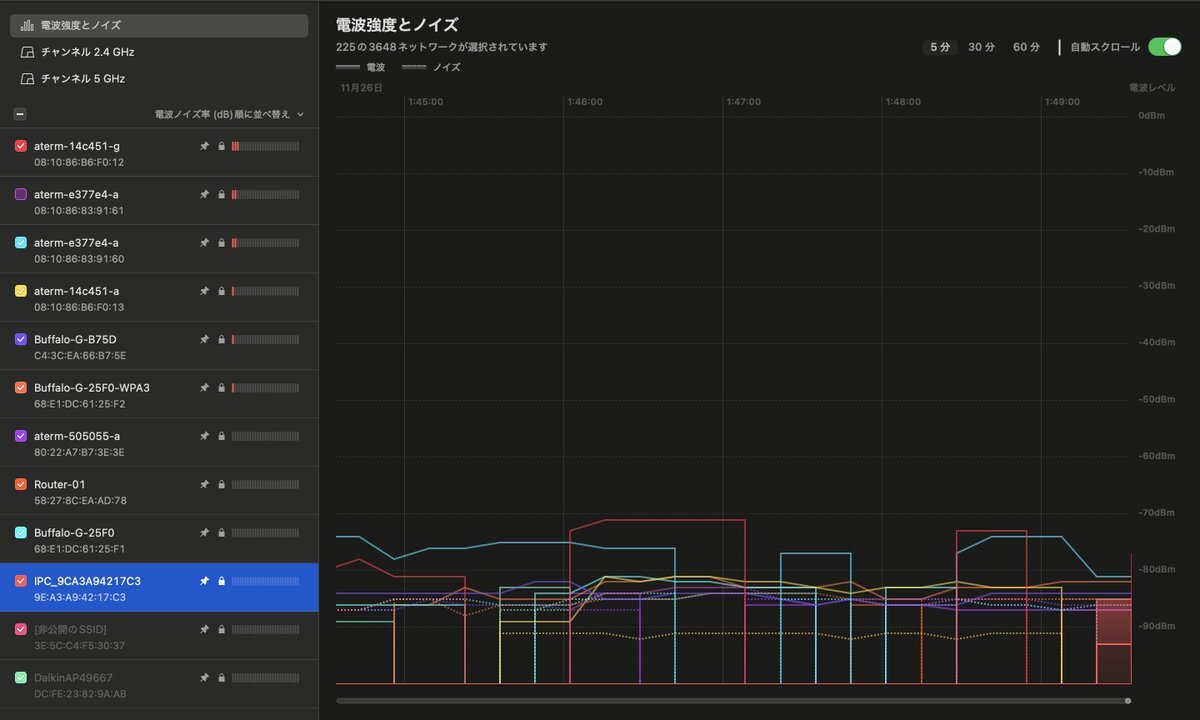Select the DaikinAP49667 network row
Screen dimensions: 1200x720
(110, 685)
